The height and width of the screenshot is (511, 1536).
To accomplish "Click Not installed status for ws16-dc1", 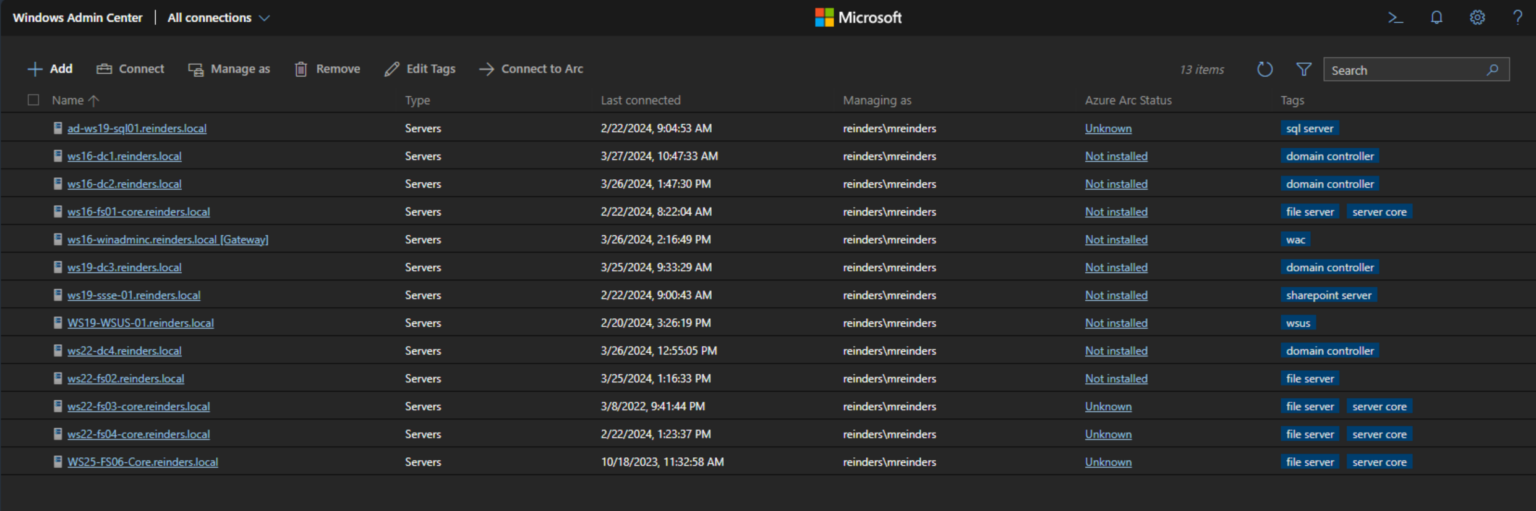I will click(x=1116, y=156).
